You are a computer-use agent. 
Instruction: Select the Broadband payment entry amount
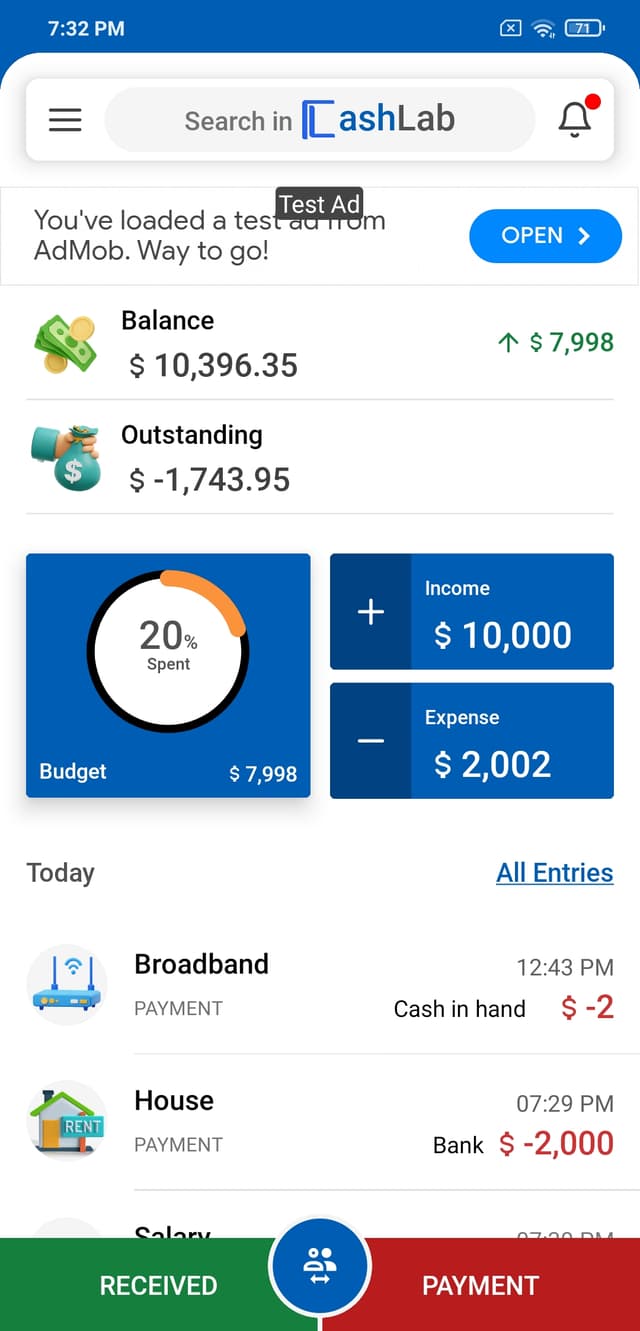point(588,1008)
